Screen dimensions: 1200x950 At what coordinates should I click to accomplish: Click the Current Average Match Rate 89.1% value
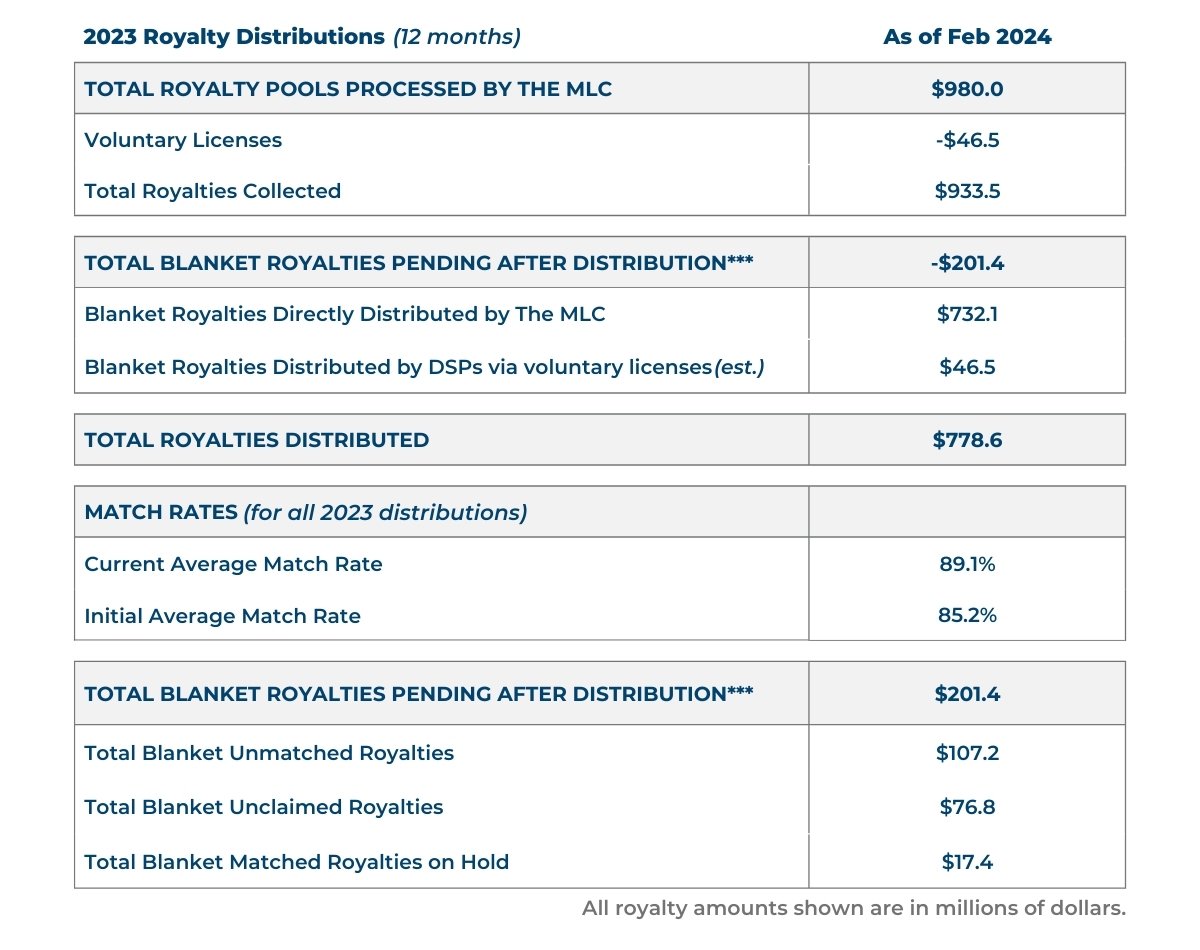(x=966, y=564)
